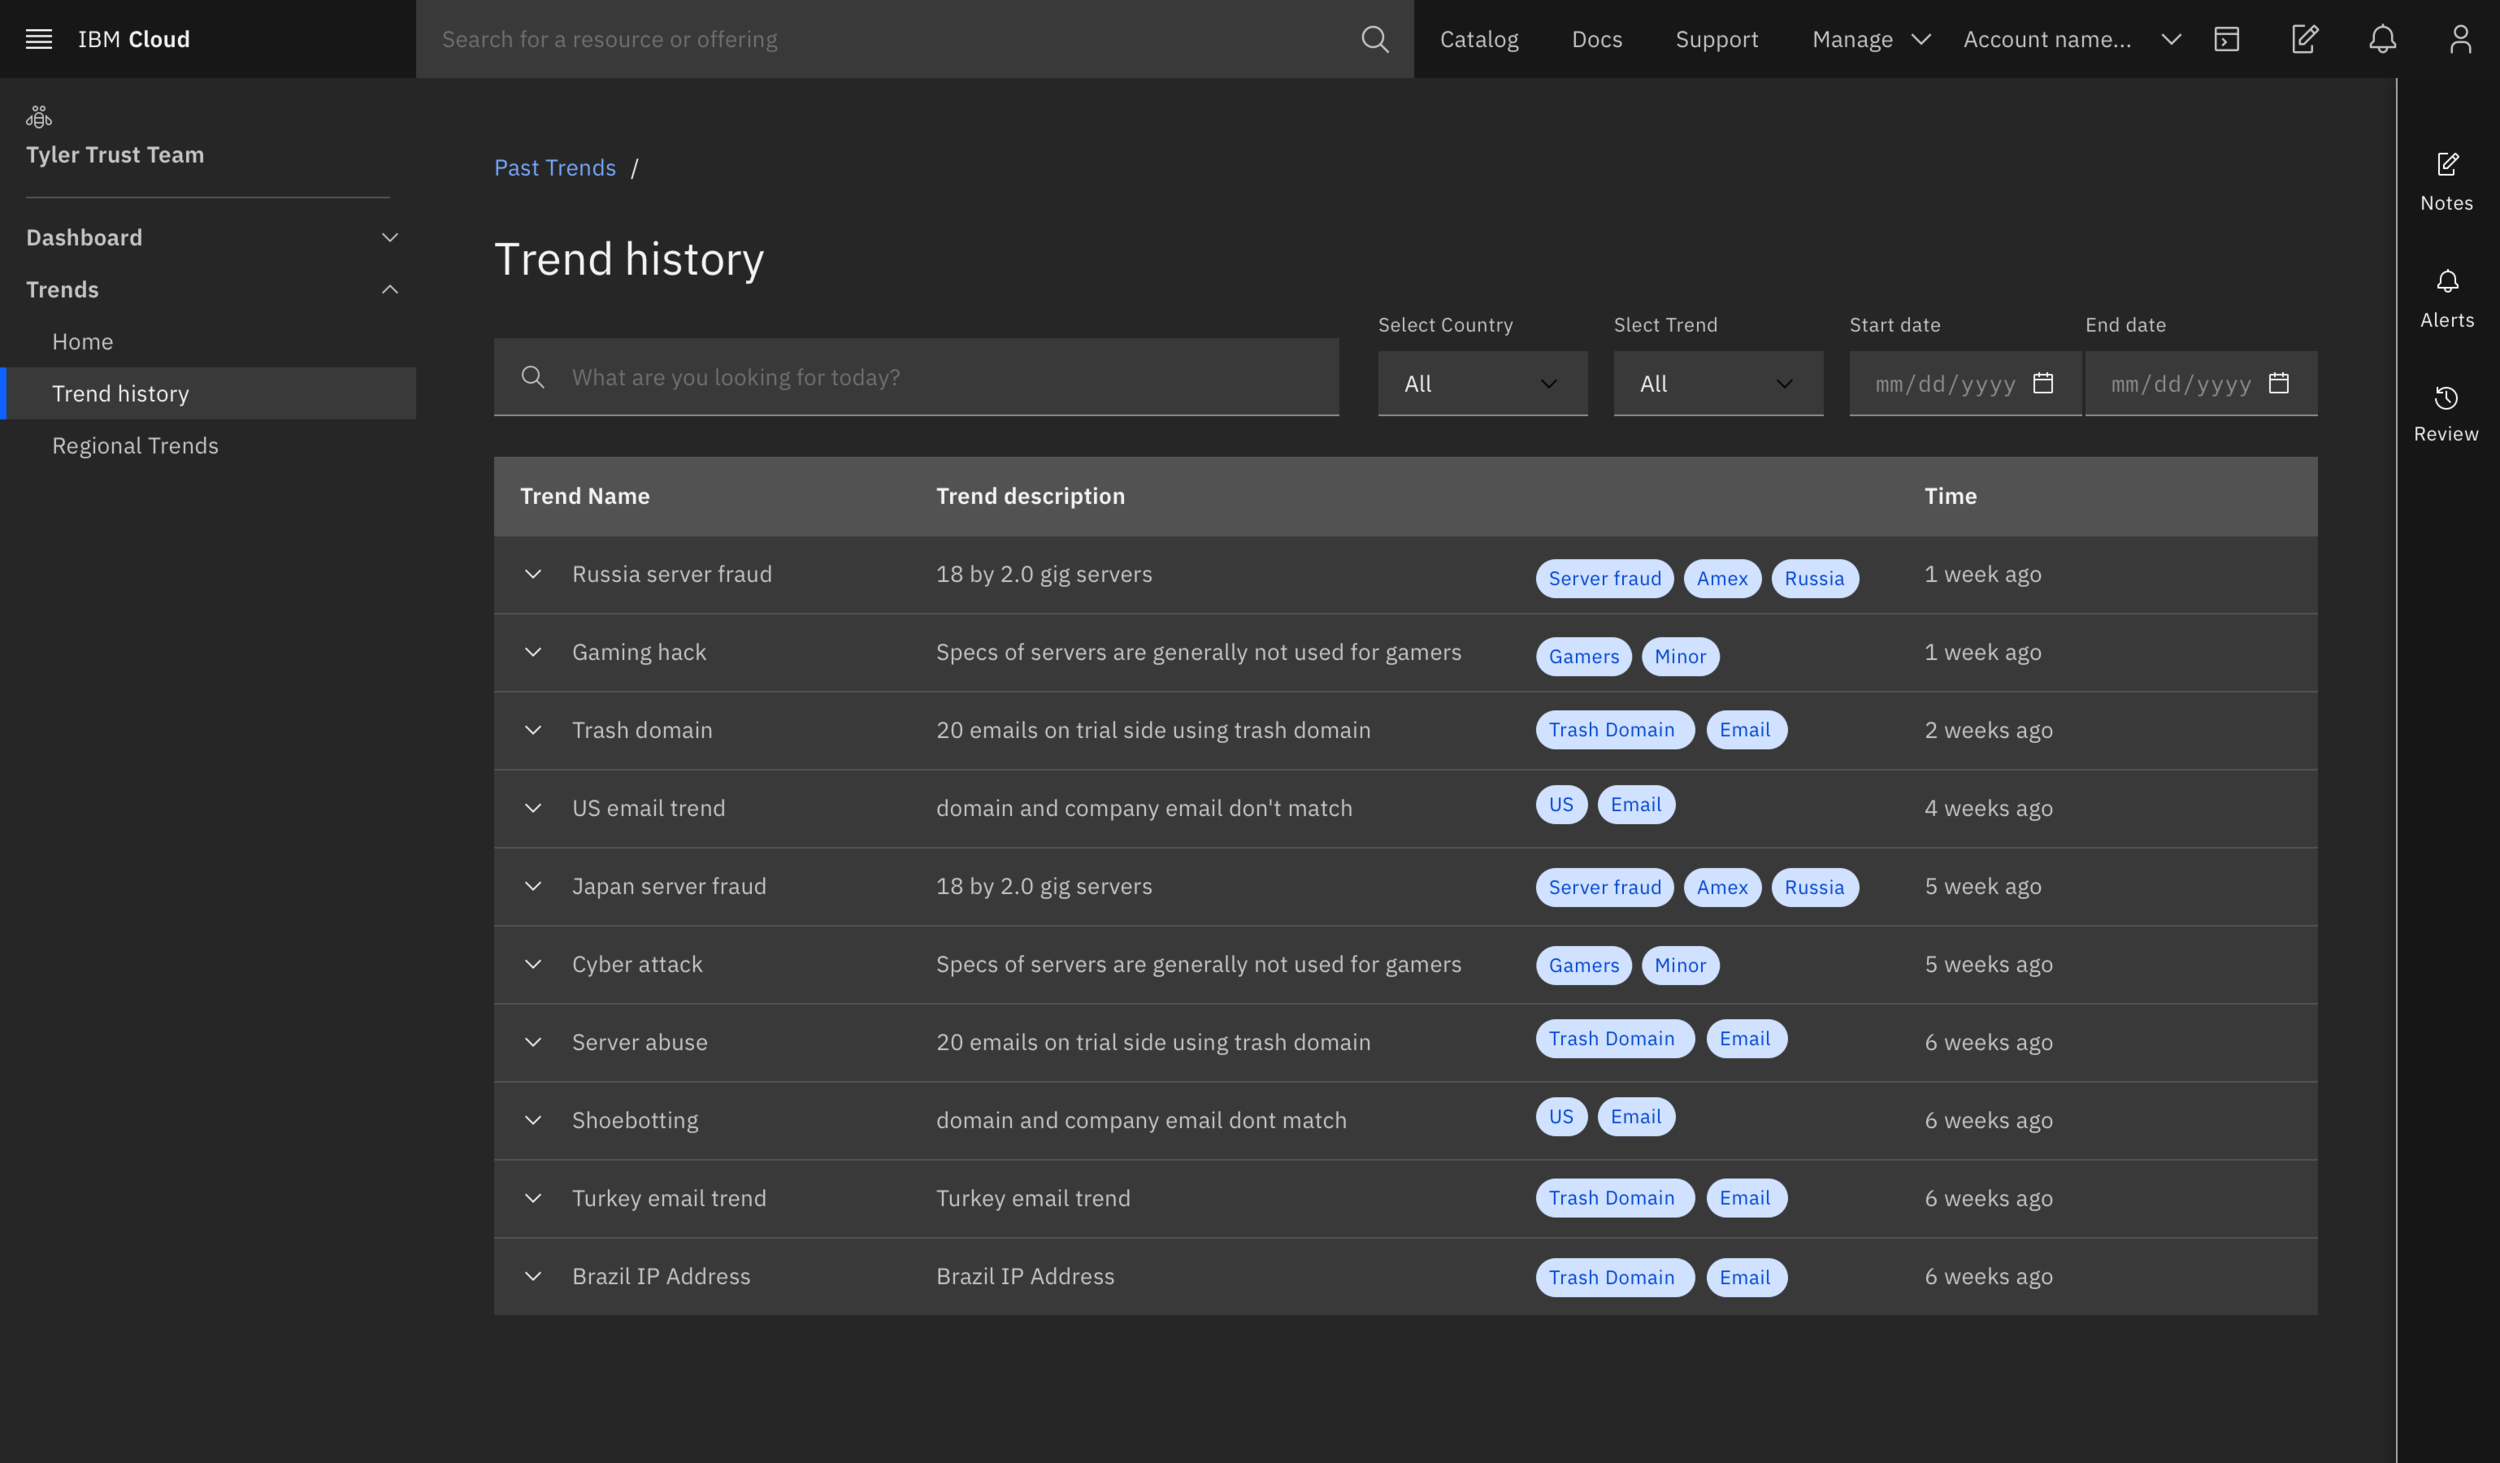The width and height of the screenshot is (2500, 1463).
Task: Follow the Past Trends breadcrumb link
Action: [555, 168]
